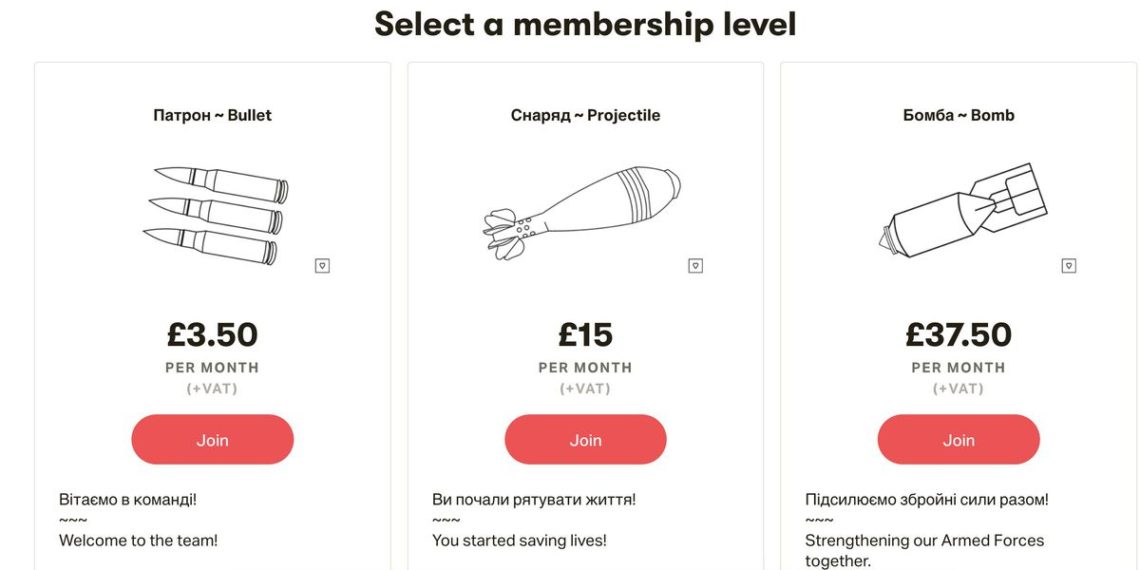Click the "Select a membership level" heading

click(x=585, y=24)
